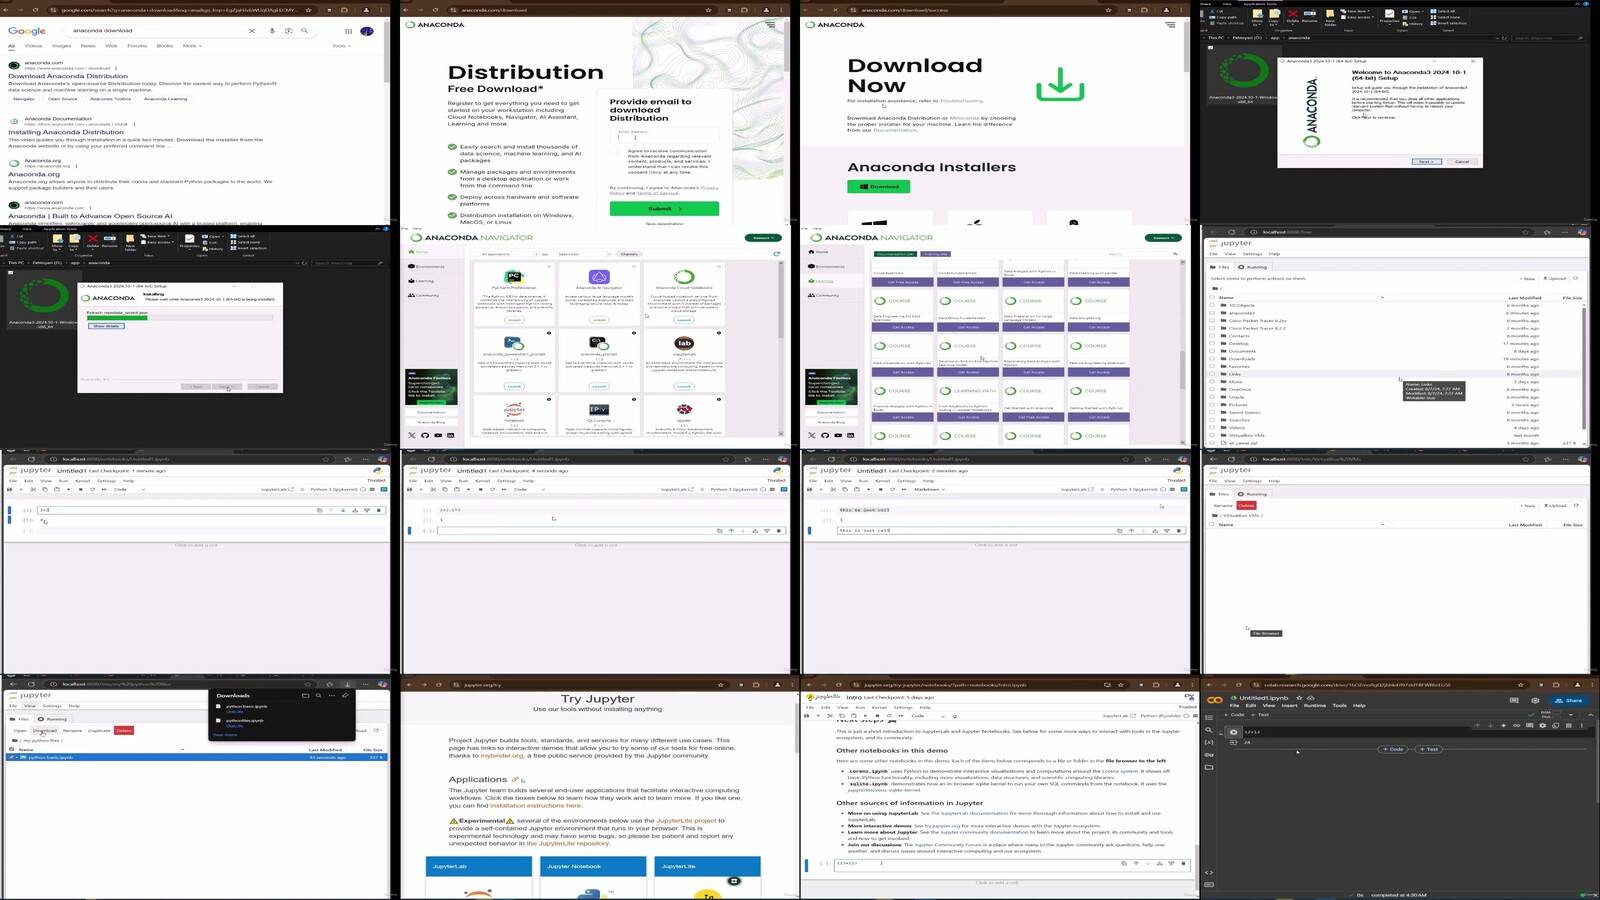The width and height of the screenshot is (1600, 900).
Task: Pin the Downloads popup with the pin icon
Action: (345, 695)
